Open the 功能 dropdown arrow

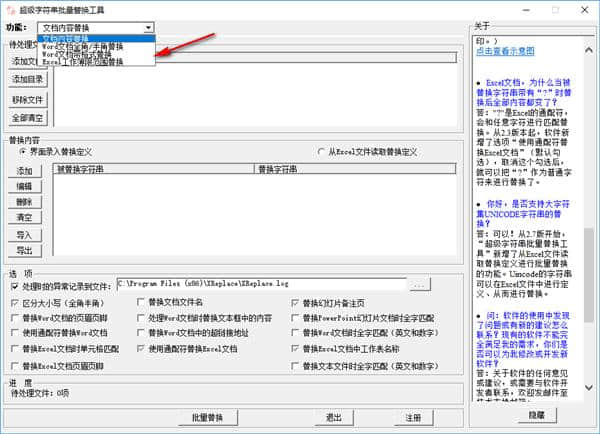[148, 28]
